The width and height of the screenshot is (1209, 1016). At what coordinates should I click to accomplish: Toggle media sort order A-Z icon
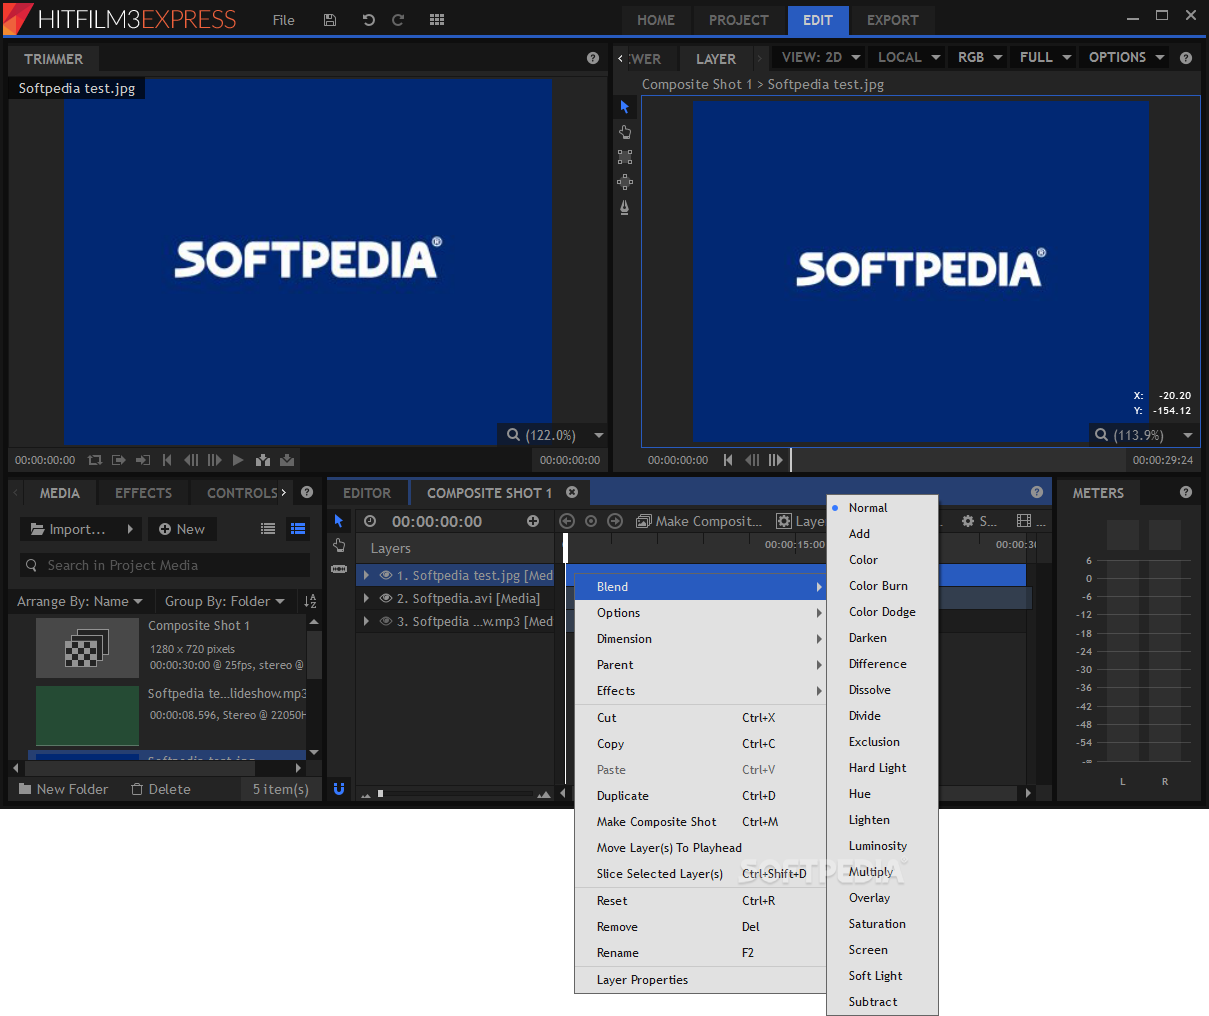(310, 601)
